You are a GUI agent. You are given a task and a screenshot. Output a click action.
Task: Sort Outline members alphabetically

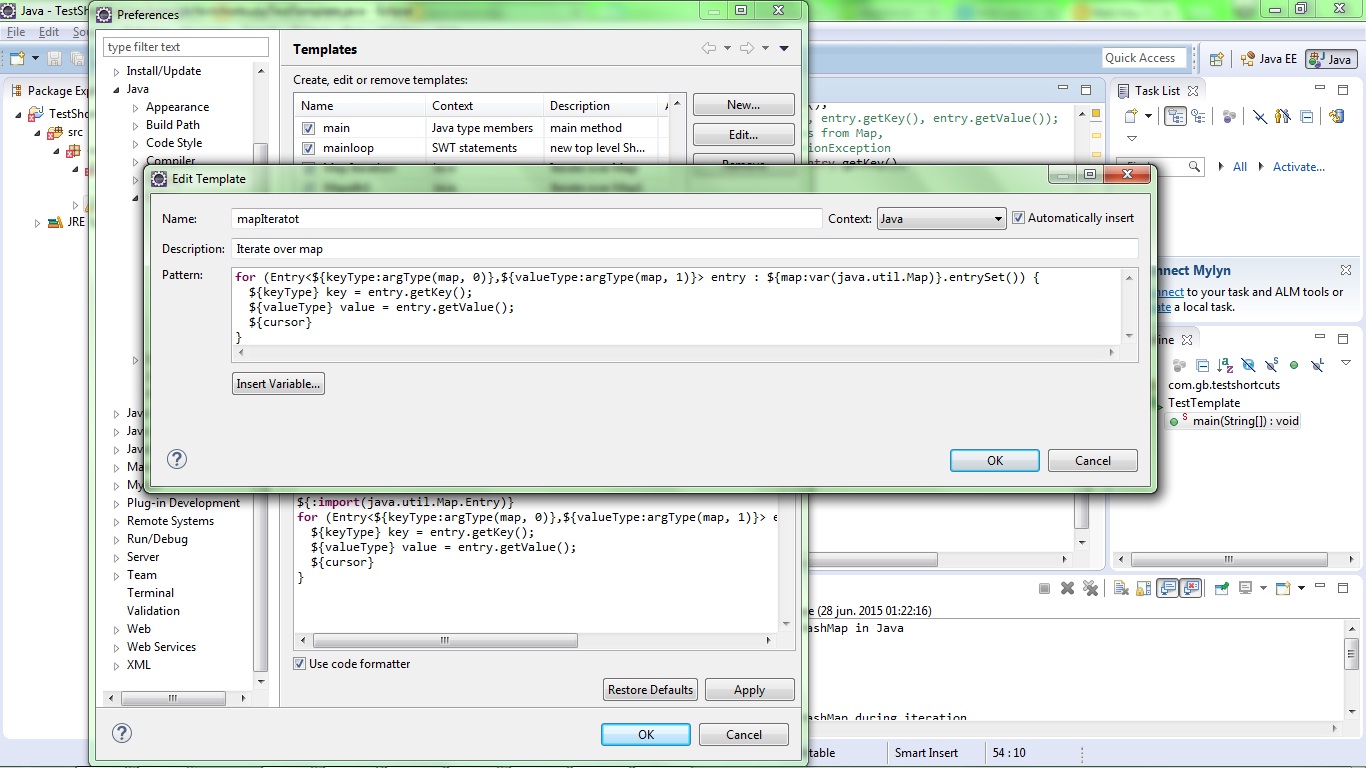1224,364
